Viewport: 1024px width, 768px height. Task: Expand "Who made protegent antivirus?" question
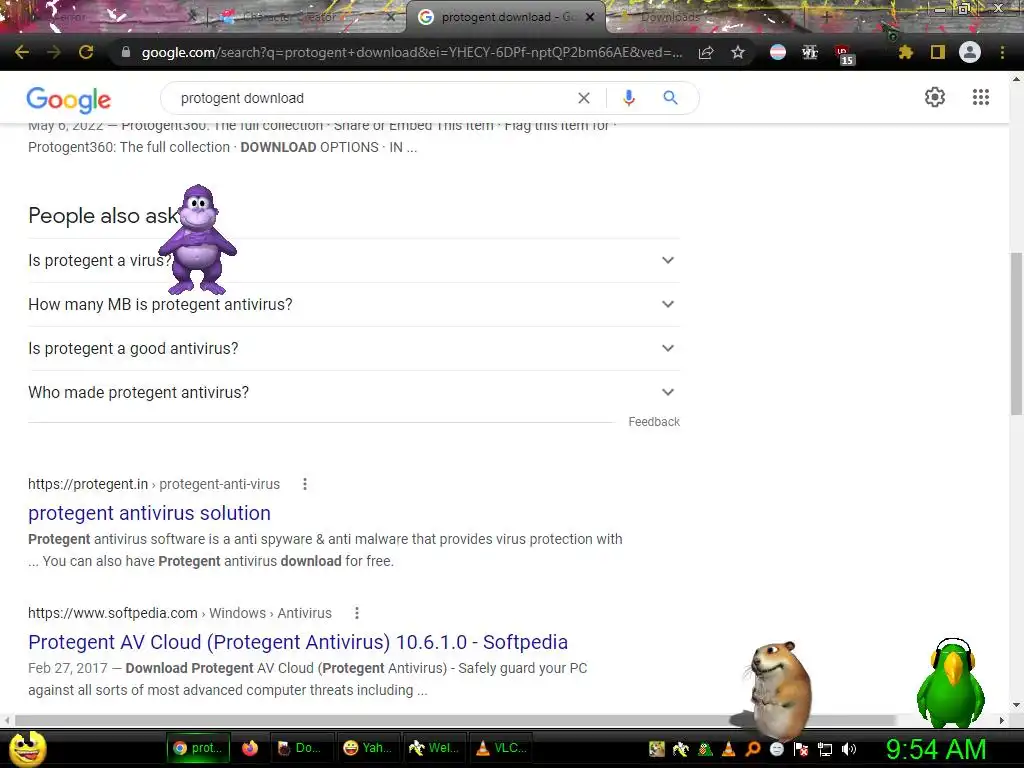(x=354, y=392)
